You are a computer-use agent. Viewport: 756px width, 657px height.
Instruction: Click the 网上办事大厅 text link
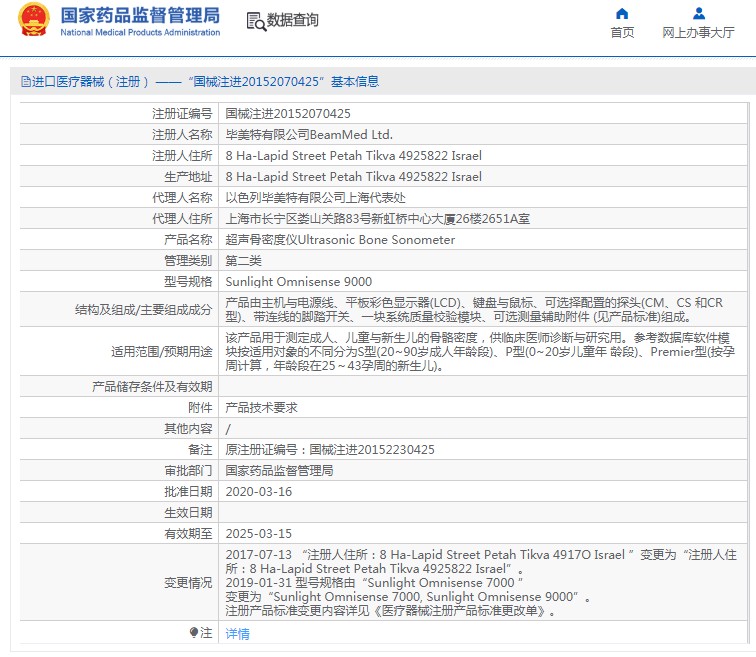coord(698,32)
